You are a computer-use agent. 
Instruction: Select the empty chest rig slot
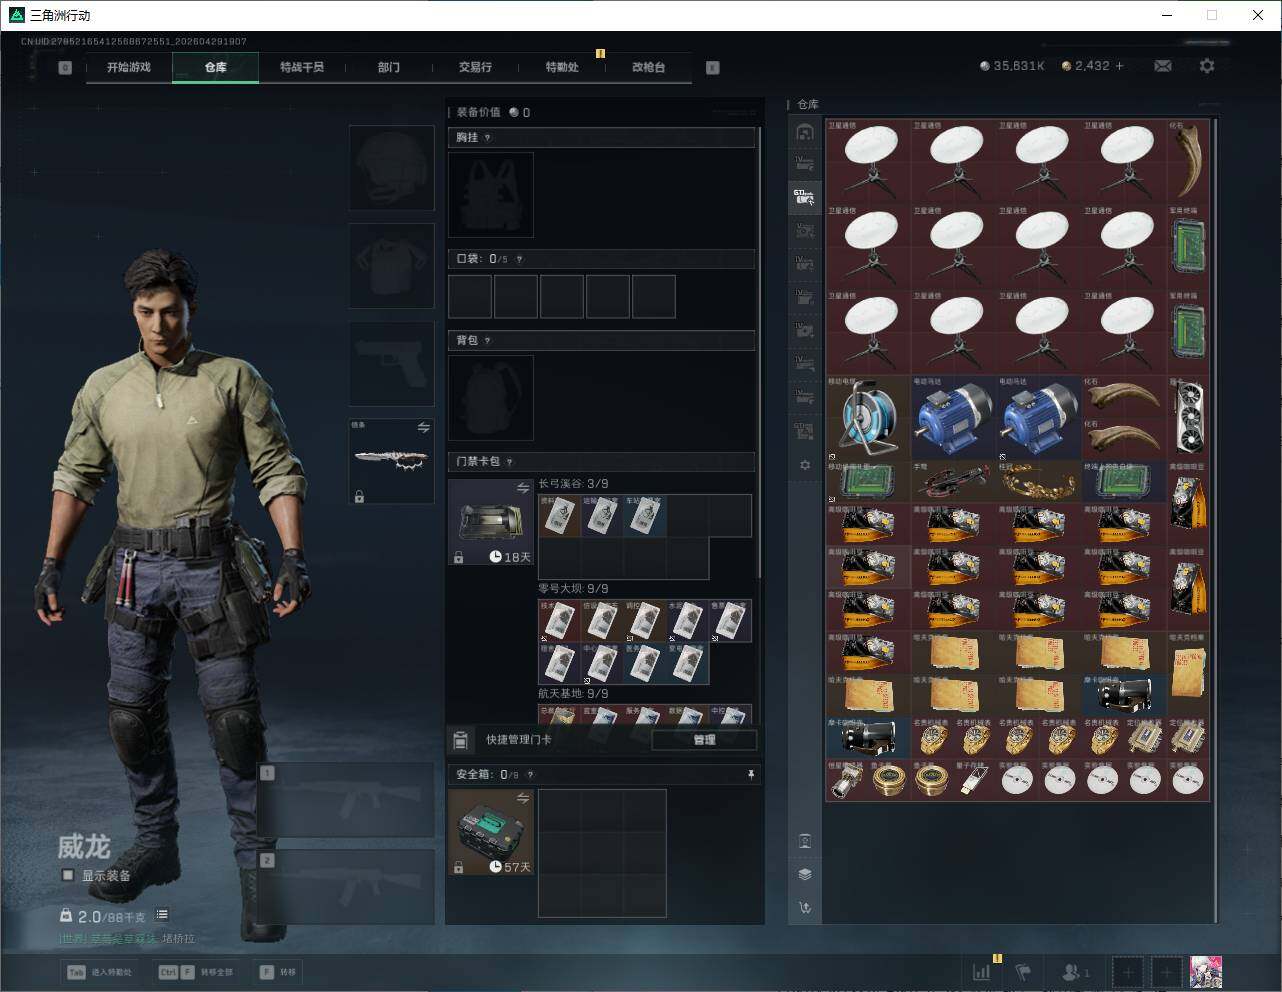(x=491, y=195)
